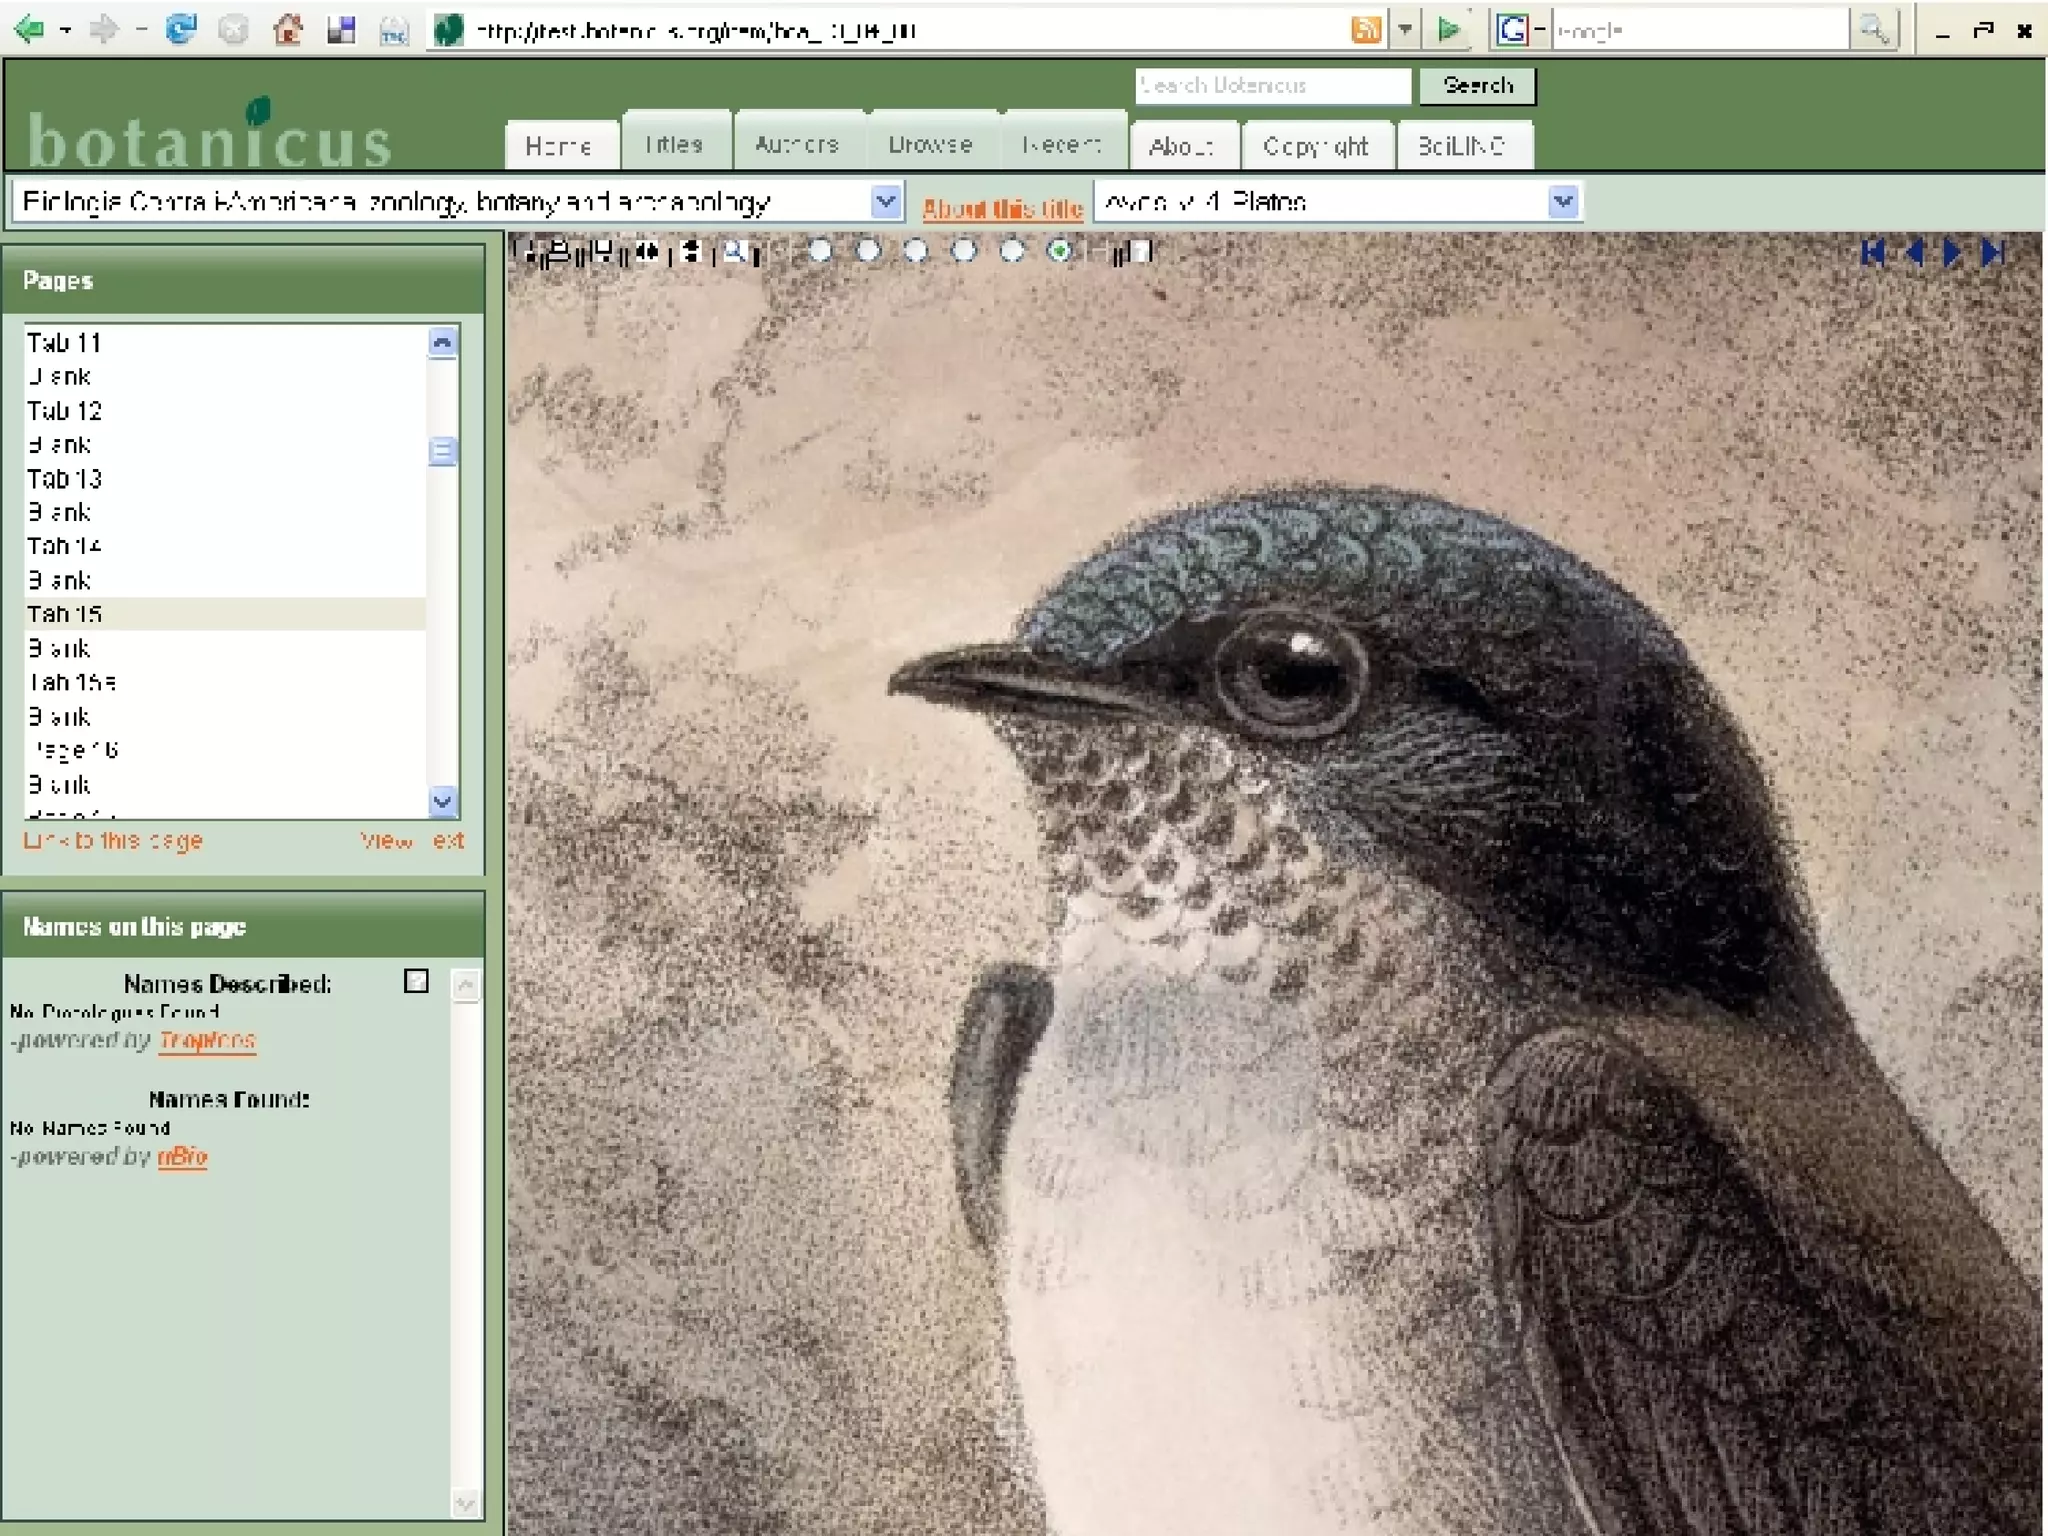
Task: Click the magnifier zoom icon in viewer
Action: click(735, 252)
